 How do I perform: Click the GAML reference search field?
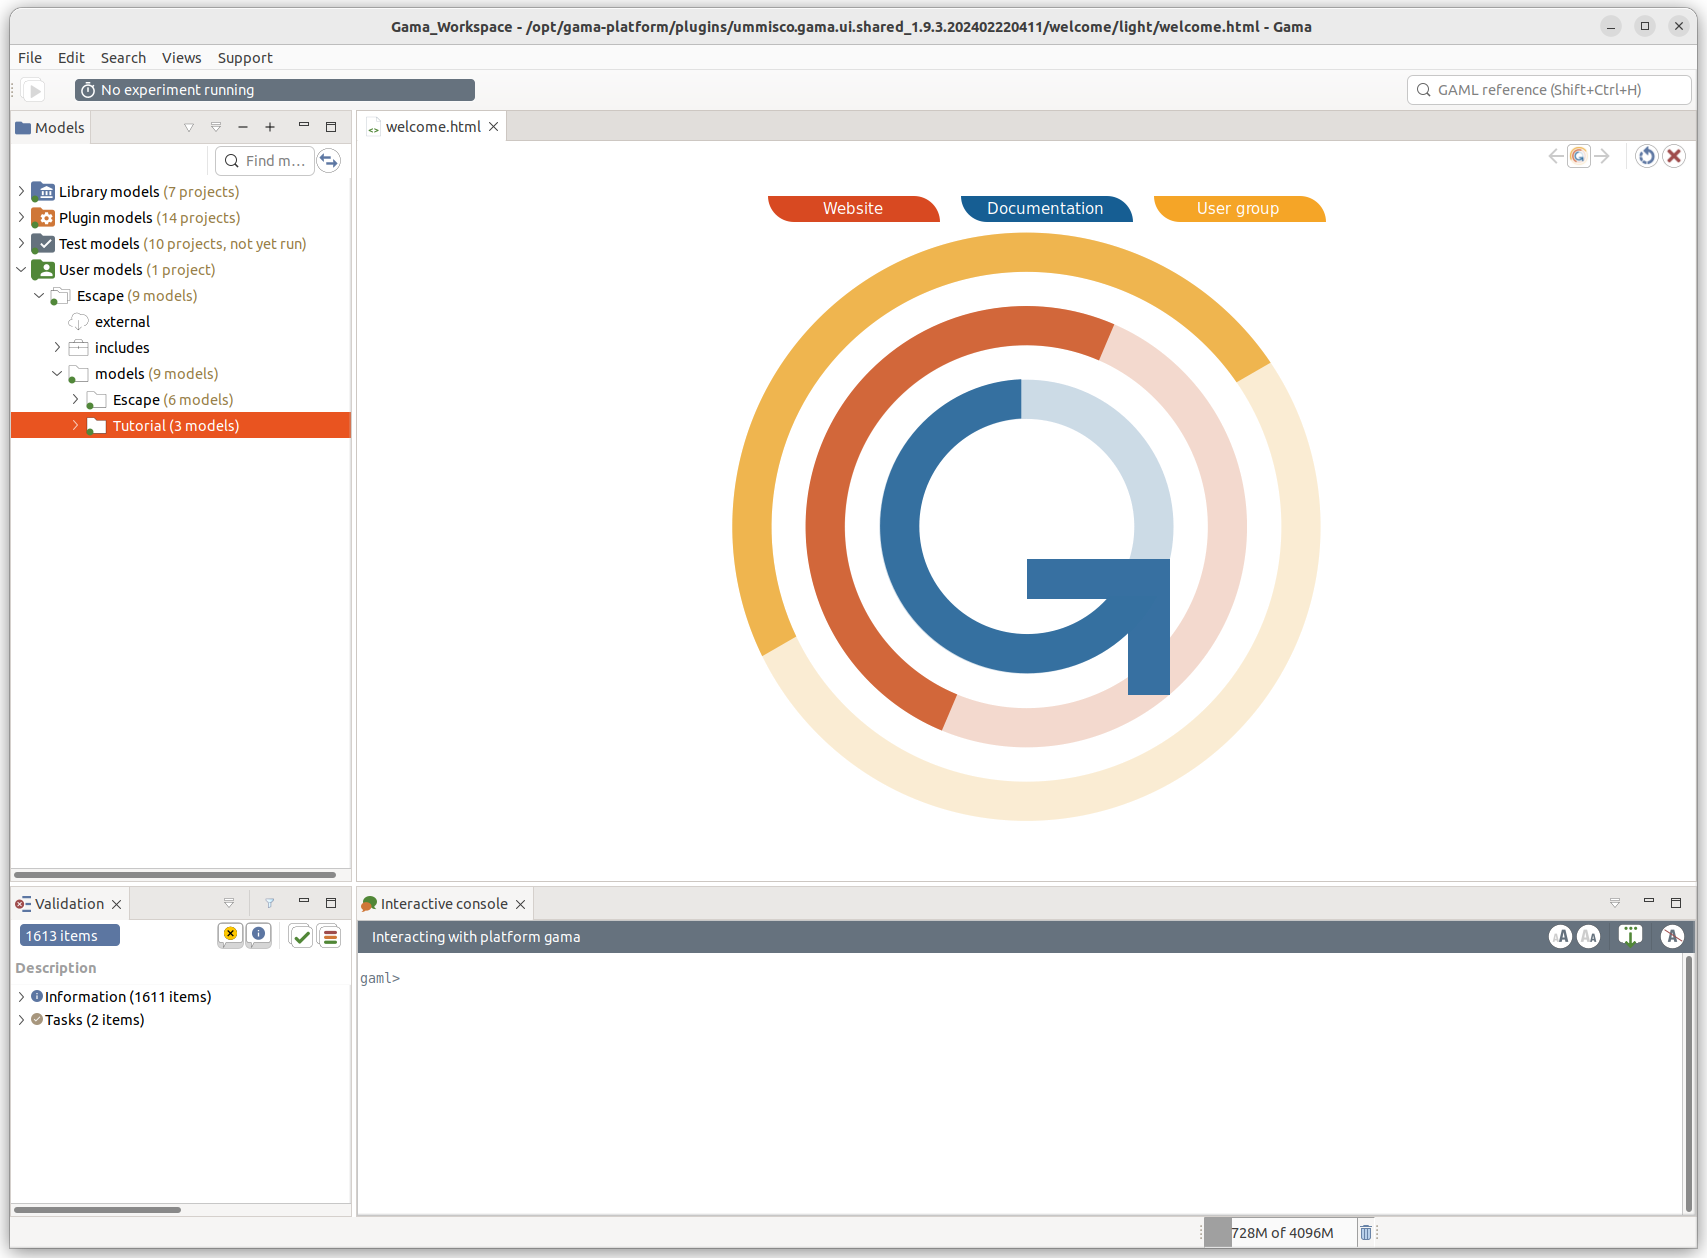click(1548, 90)
